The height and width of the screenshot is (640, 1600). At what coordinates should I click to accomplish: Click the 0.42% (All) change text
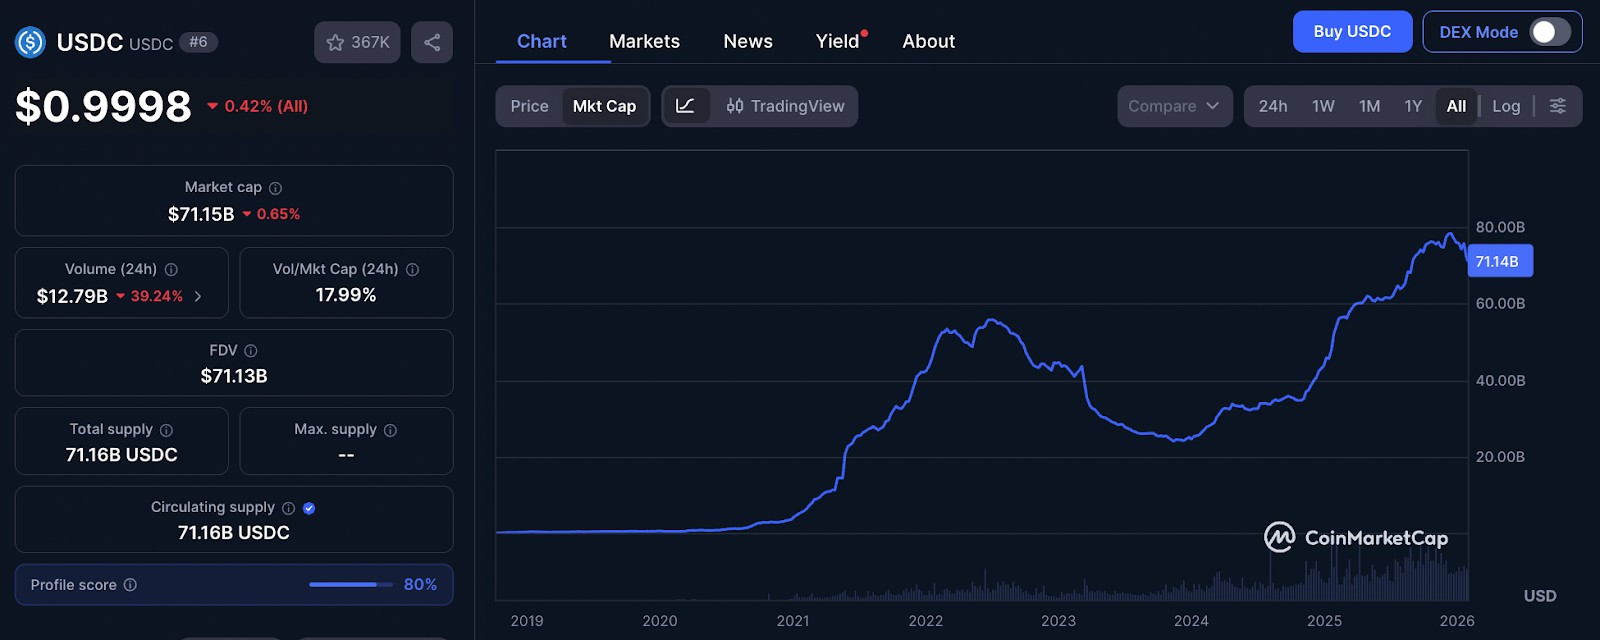pos(266,106)
